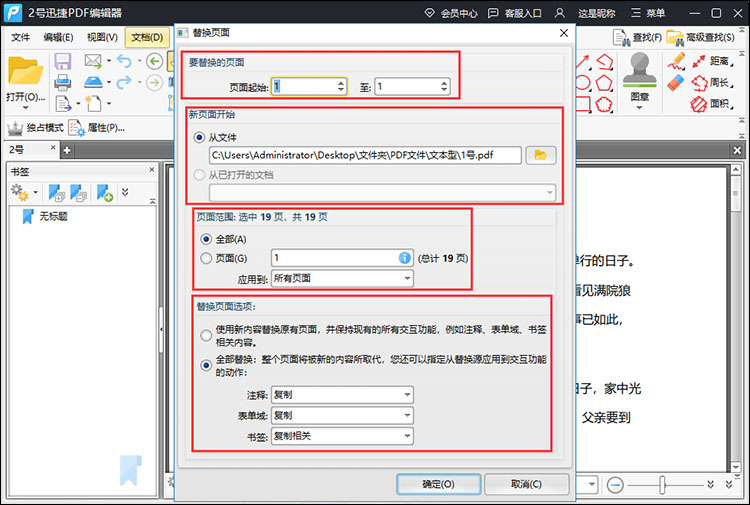Click the Open folder icon
Screen dimensions: 750x505
[25, 70]
